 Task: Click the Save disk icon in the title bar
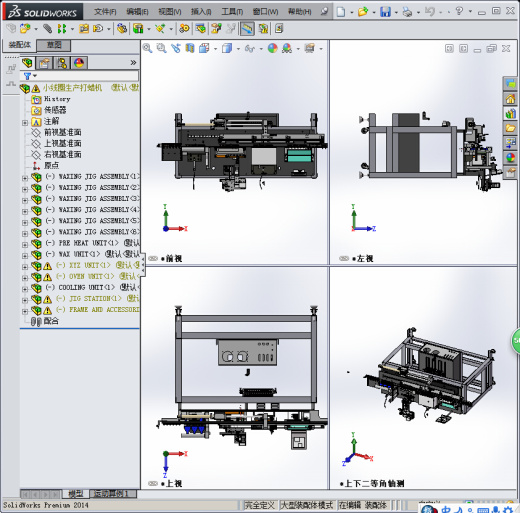coord(385,12)
